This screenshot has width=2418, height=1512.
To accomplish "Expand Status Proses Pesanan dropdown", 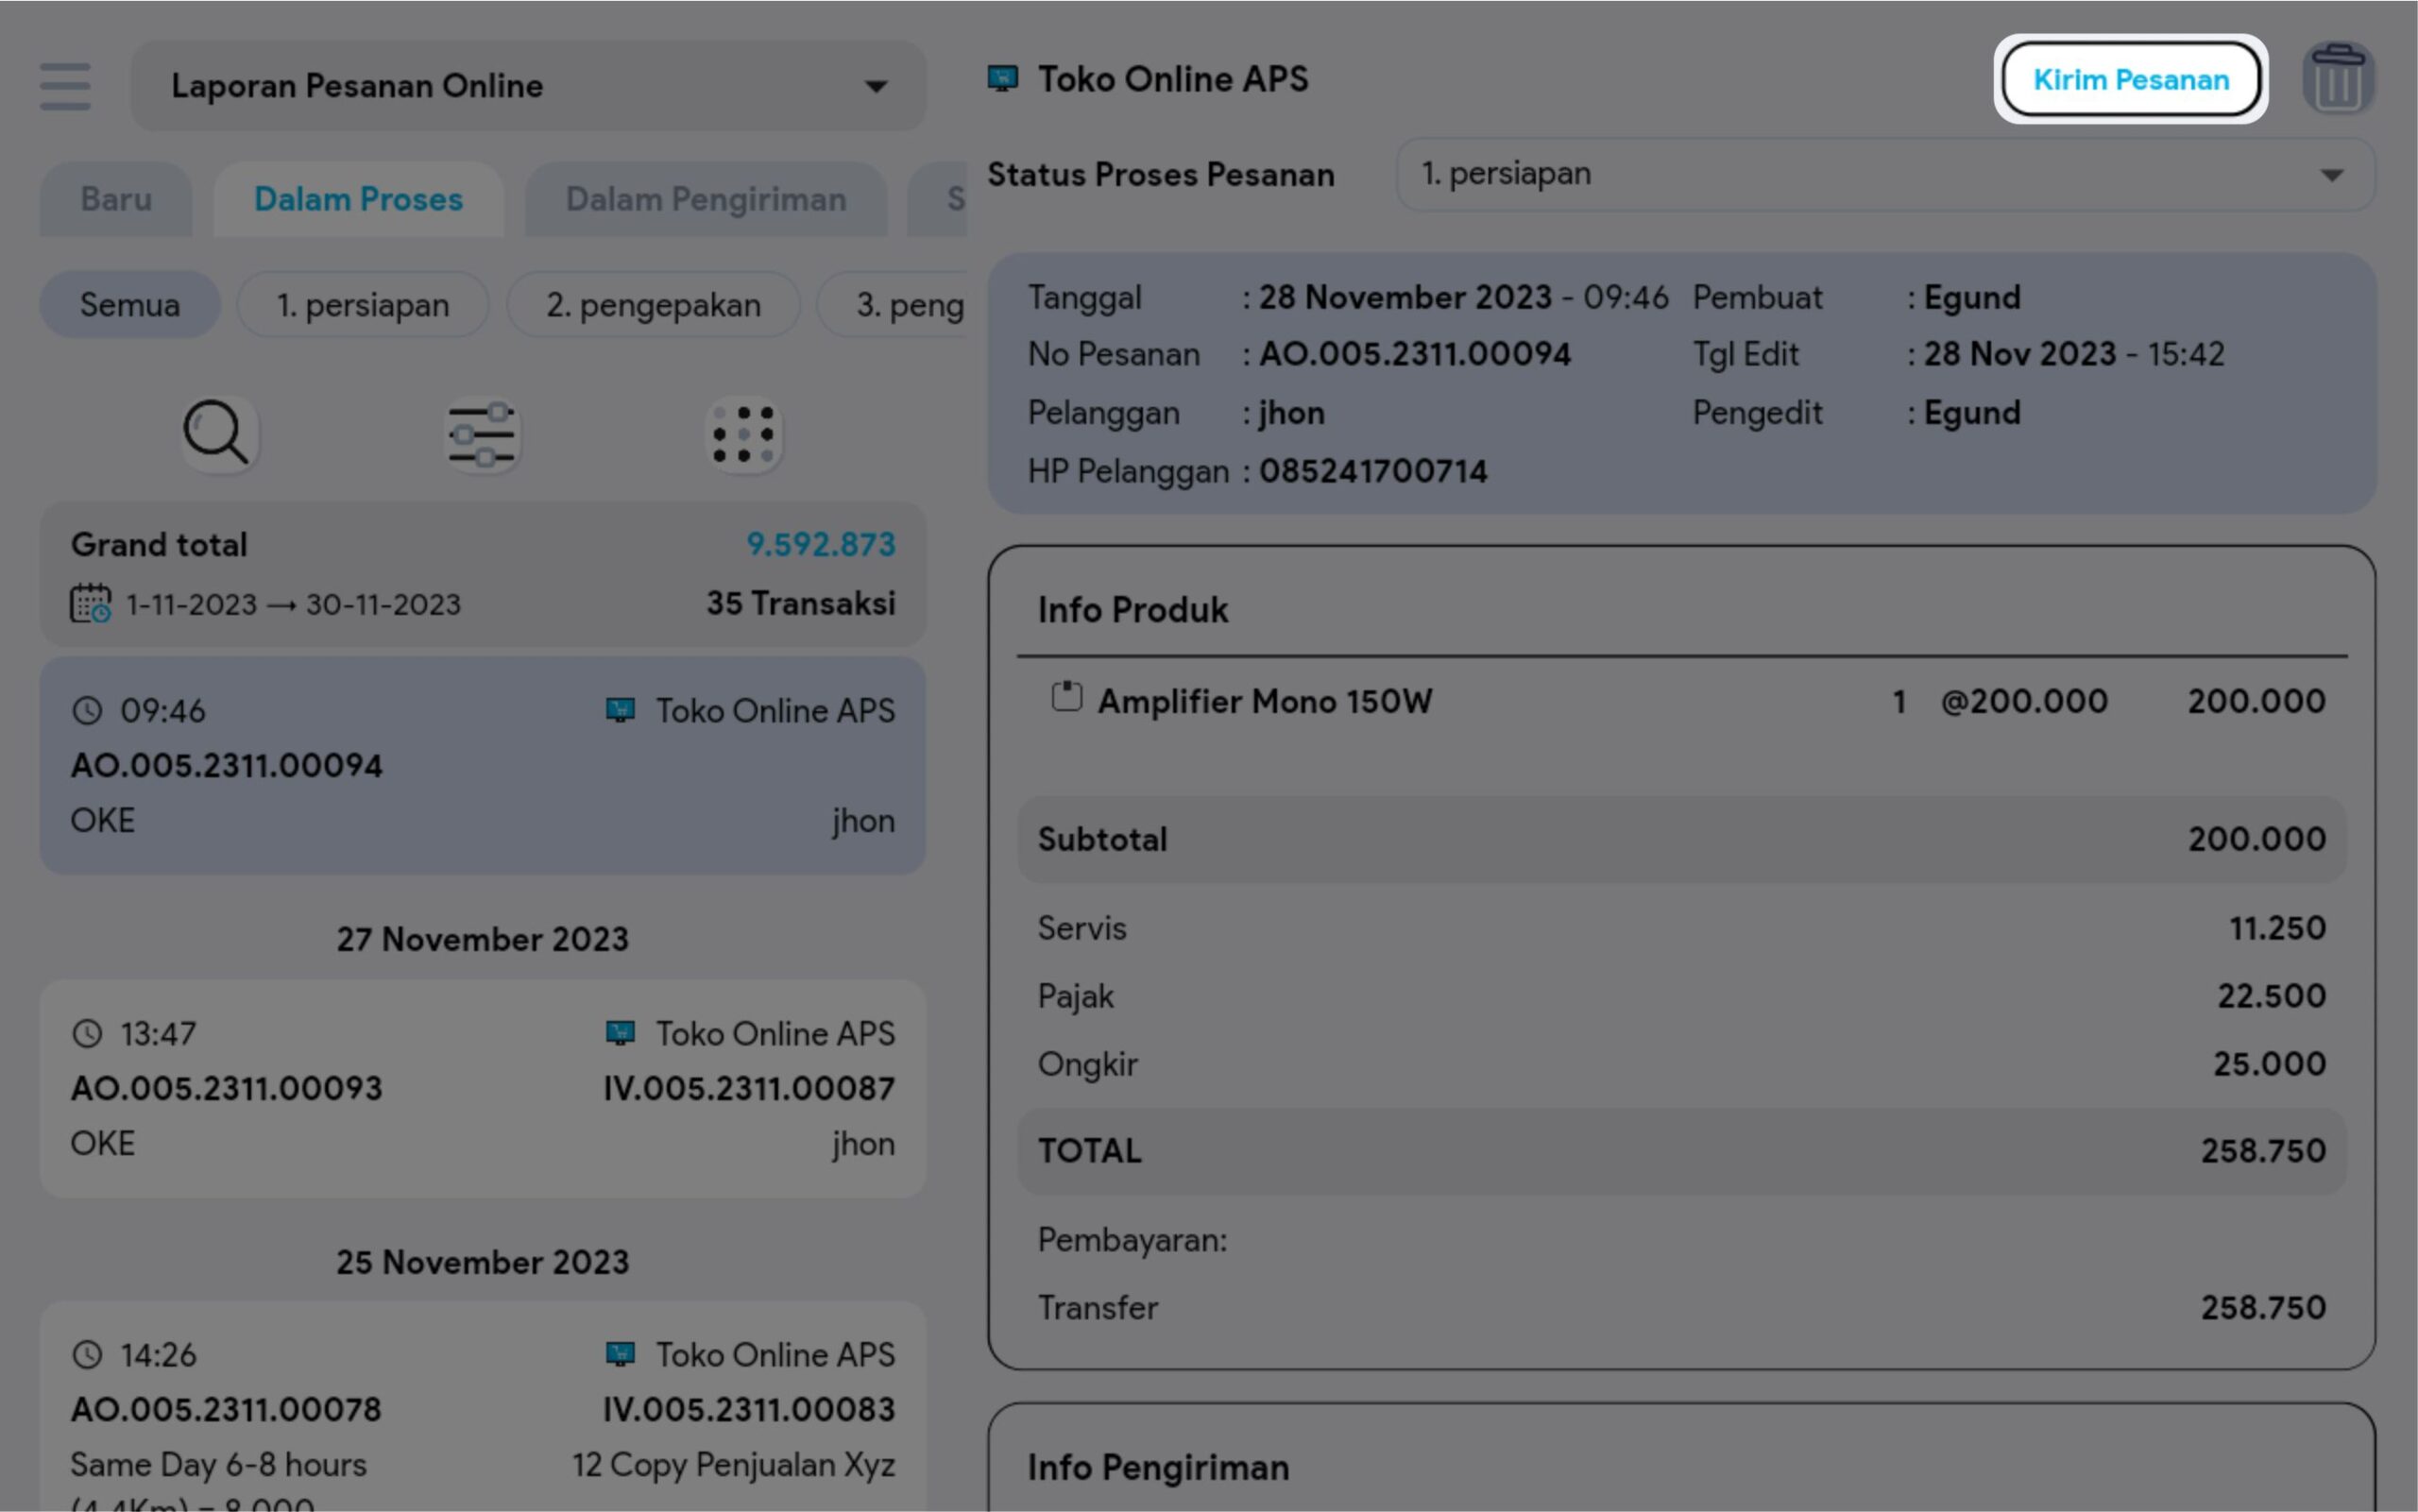I will [1884, 175].
